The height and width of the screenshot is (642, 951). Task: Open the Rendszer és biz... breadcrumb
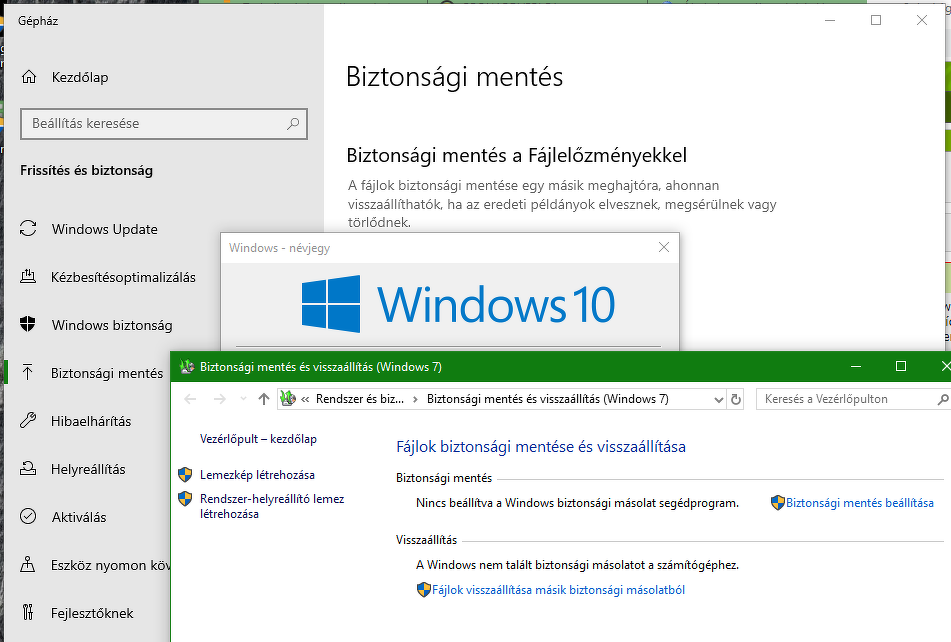(x=360, y=399)
